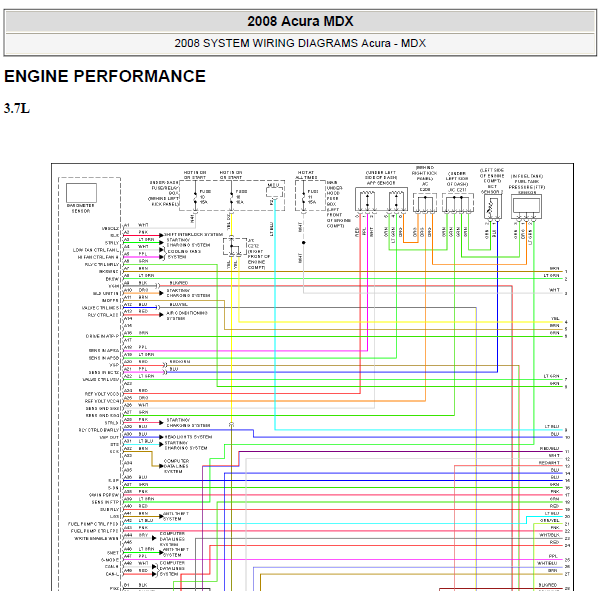Click the Barometer Sensor box symbol
Image resolution: width=613 pixels, height=591 pixels.
[81, 193]
